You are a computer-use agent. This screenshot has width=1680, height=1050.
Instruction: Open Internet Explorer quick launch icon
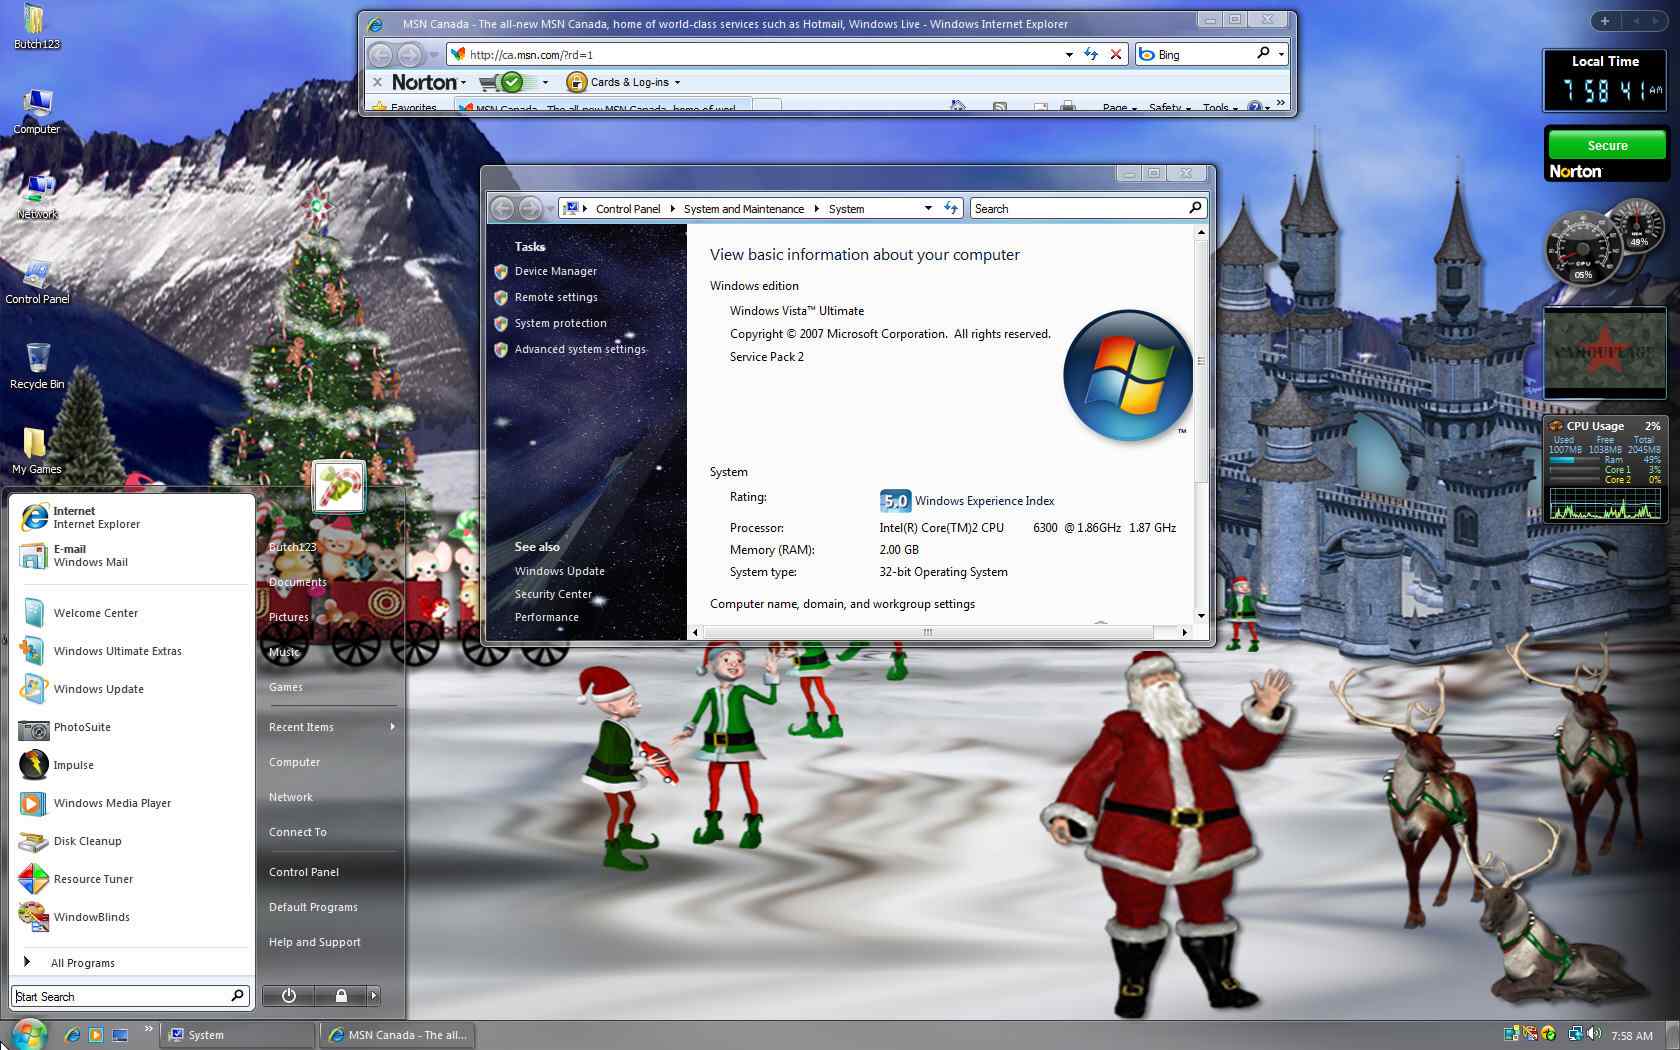coord(72,1035)
